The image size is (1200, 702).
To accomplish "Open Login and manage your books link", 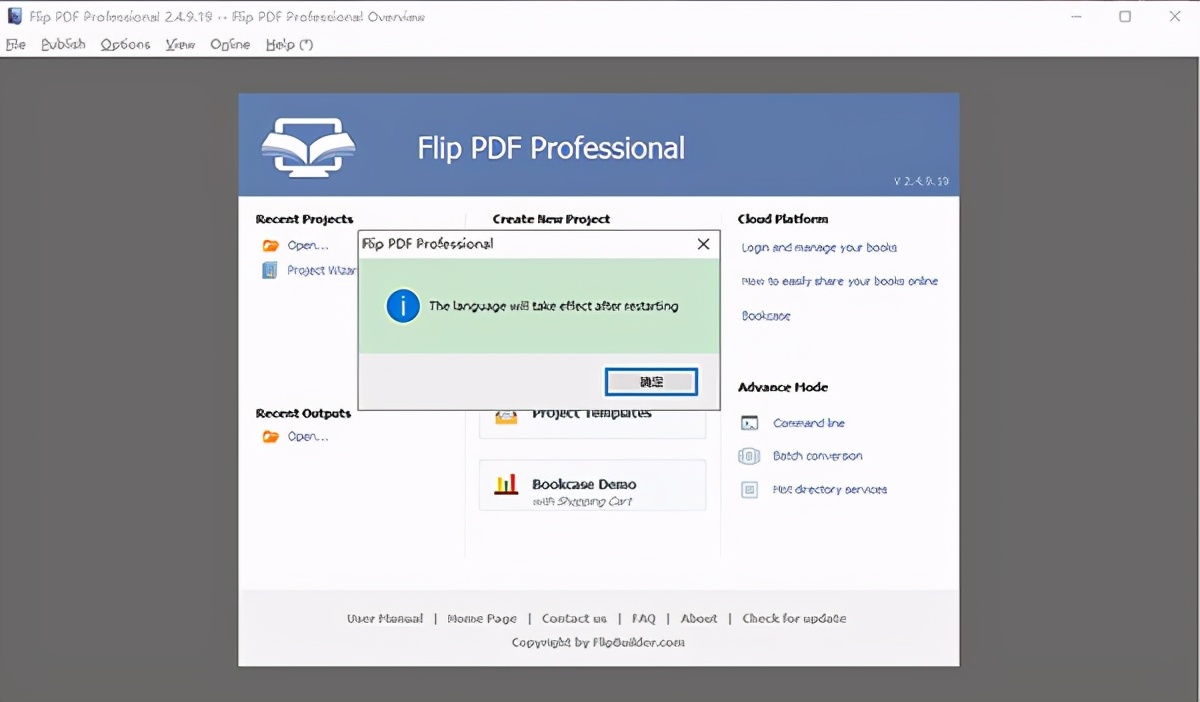I will [x=819, y=247].
